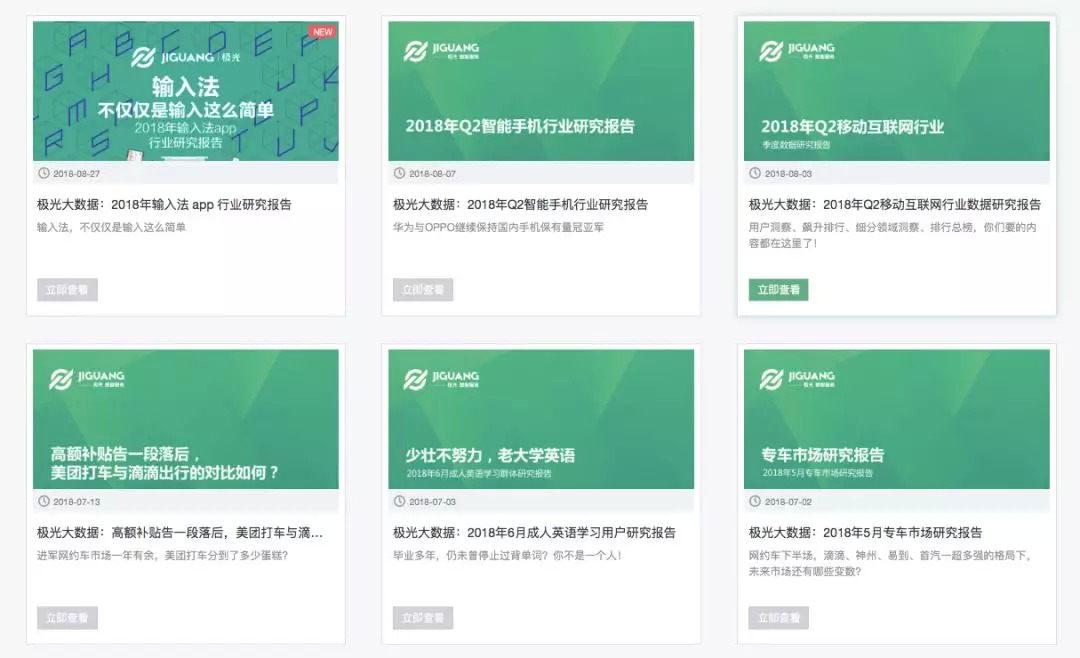Click 立即查看 under 5月专车市场 report
Screen dimensions: 1080x658
click(x=778, y=618)
